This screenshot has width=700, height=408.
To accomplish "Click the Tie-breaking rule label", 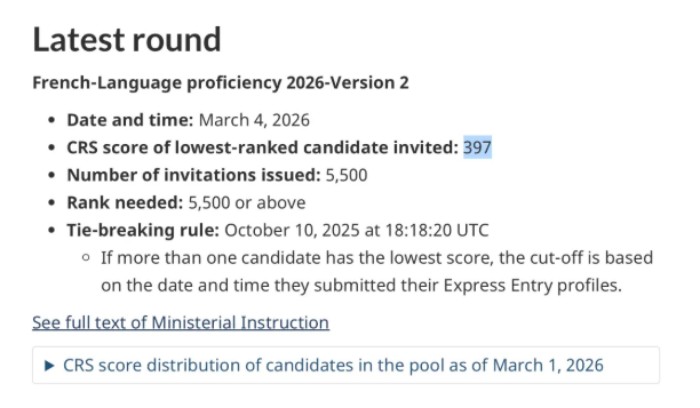I will point(143,230).
